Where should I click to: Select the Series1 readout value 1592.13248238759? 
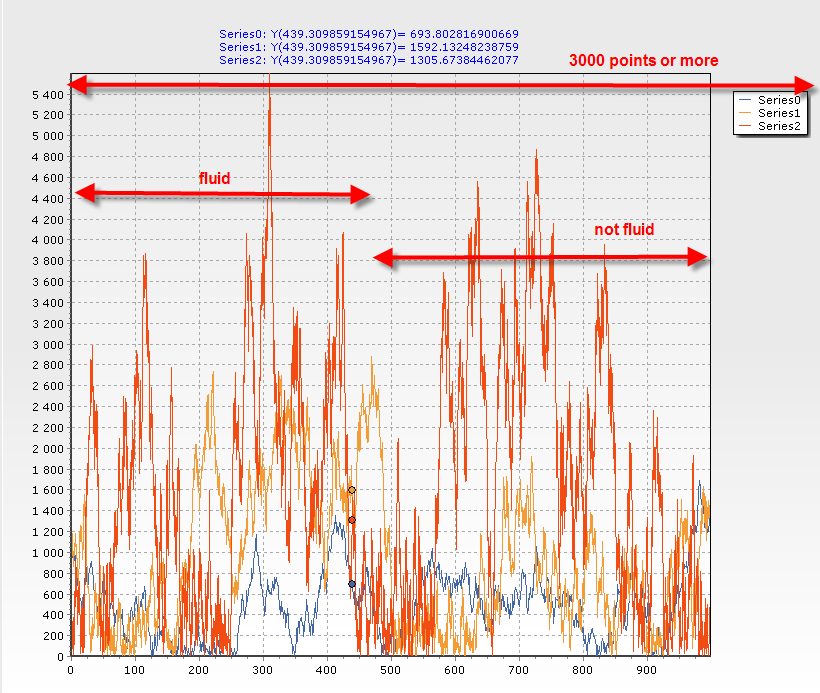point(464,47)
